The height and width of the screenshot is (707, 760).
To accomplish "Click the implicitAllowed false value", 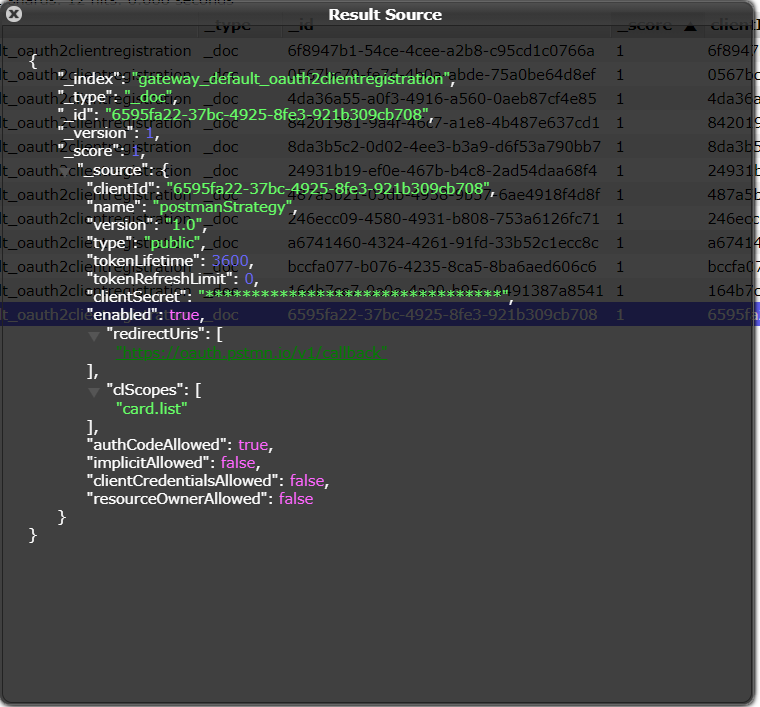I will click(x=240, y=462).
